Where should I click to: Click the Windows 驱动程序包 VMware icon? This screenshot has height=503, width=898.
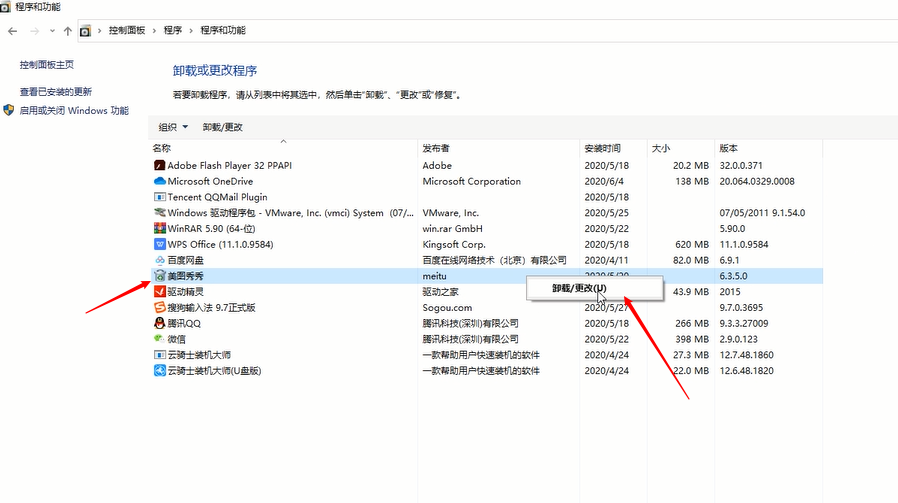point(160,213)
